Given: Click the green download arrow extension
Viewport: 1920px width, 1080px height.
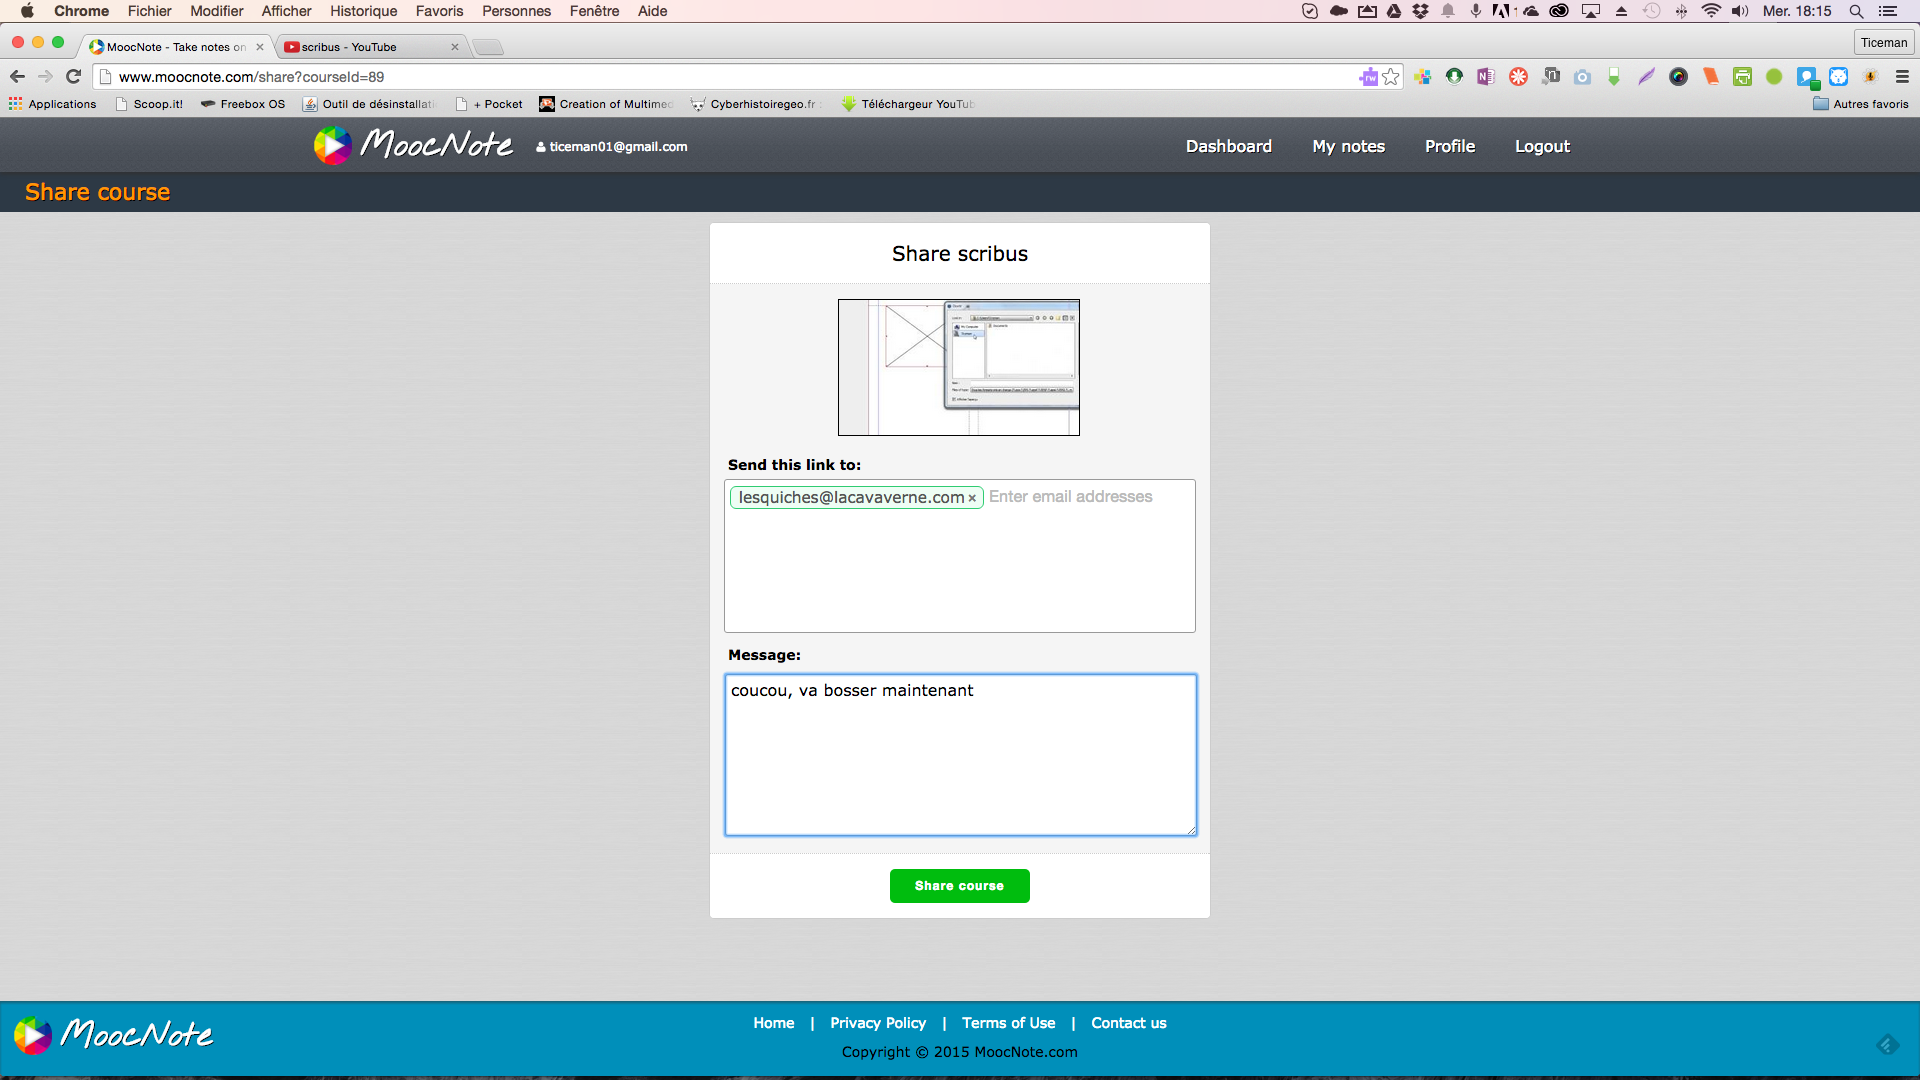Looking at the screenshot, I should click(x=1454, y=77).
